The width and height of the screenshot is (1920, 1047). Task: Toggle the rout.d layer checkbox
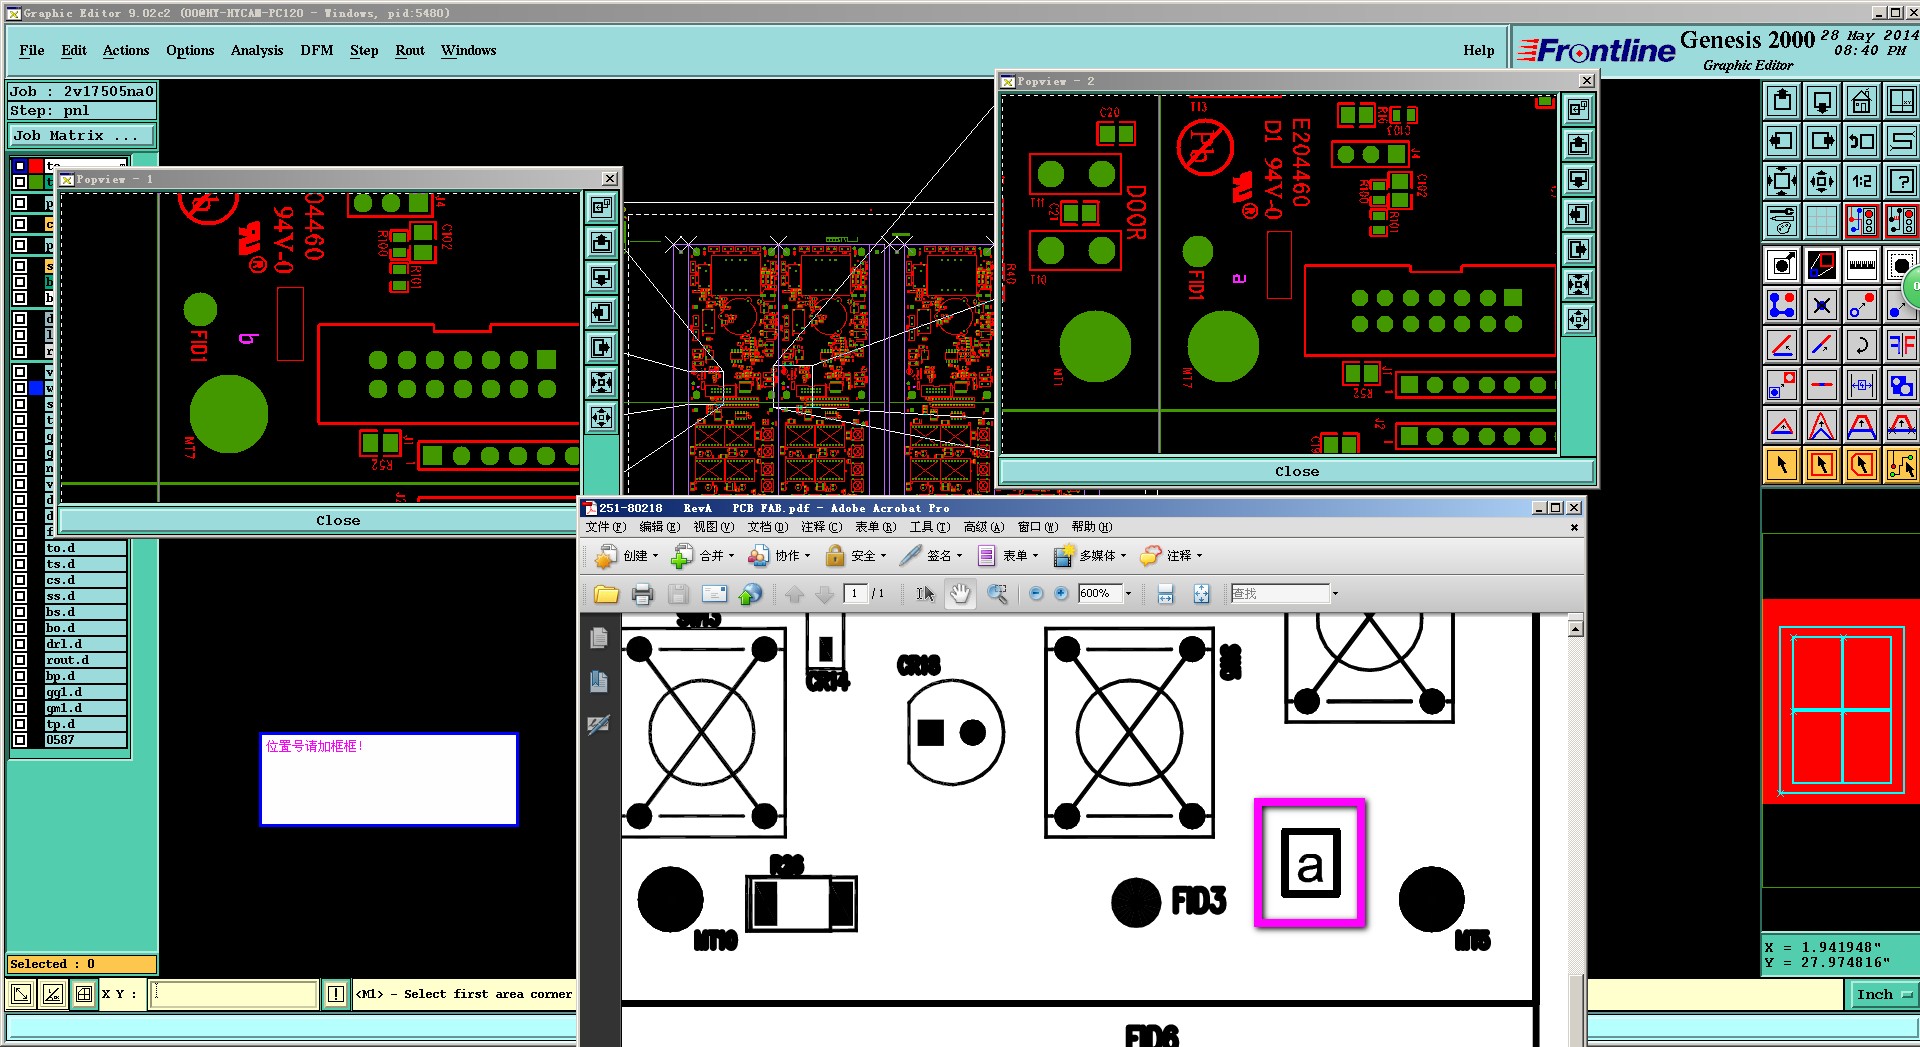click(20, 660)
